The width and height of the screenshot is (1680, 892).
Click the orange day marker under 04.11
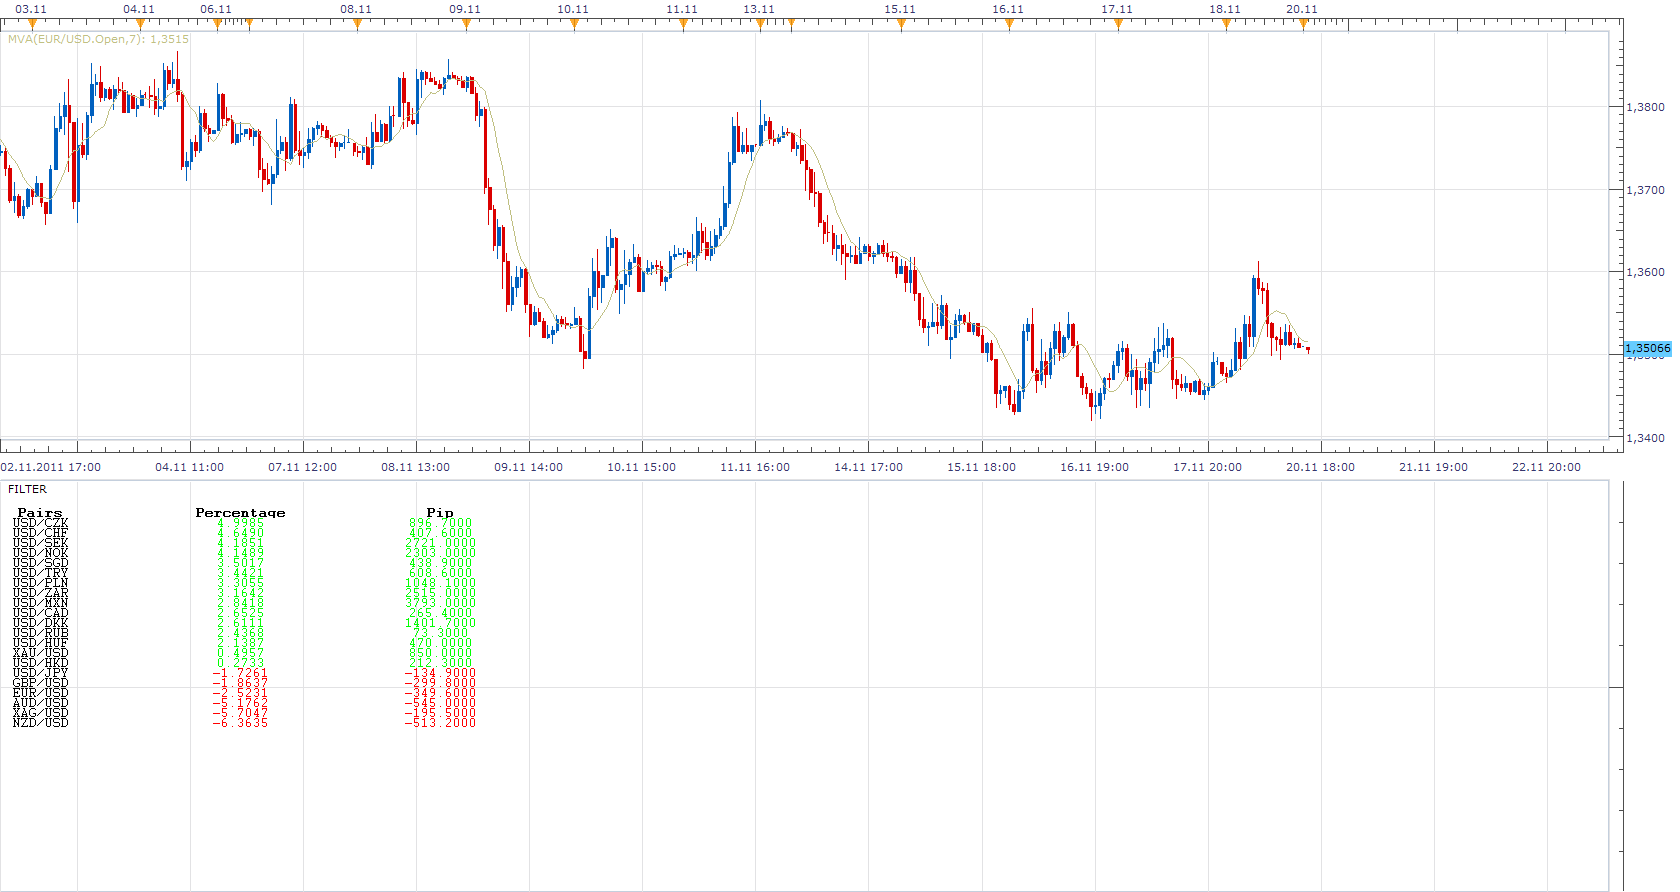tap(140, 24)
